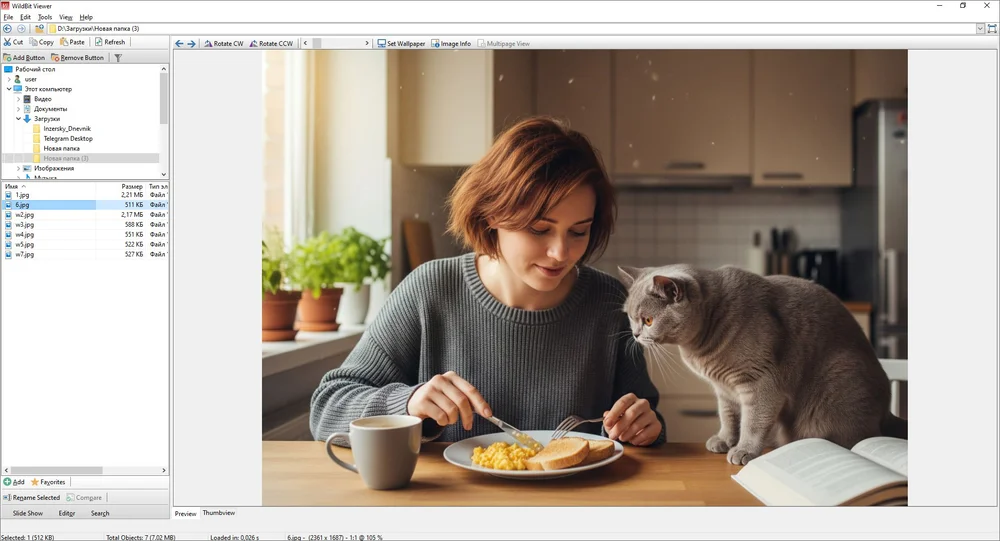Expand the Видео folder in tree
This screenshot has width=1000, height=541.
pos(18,99)
